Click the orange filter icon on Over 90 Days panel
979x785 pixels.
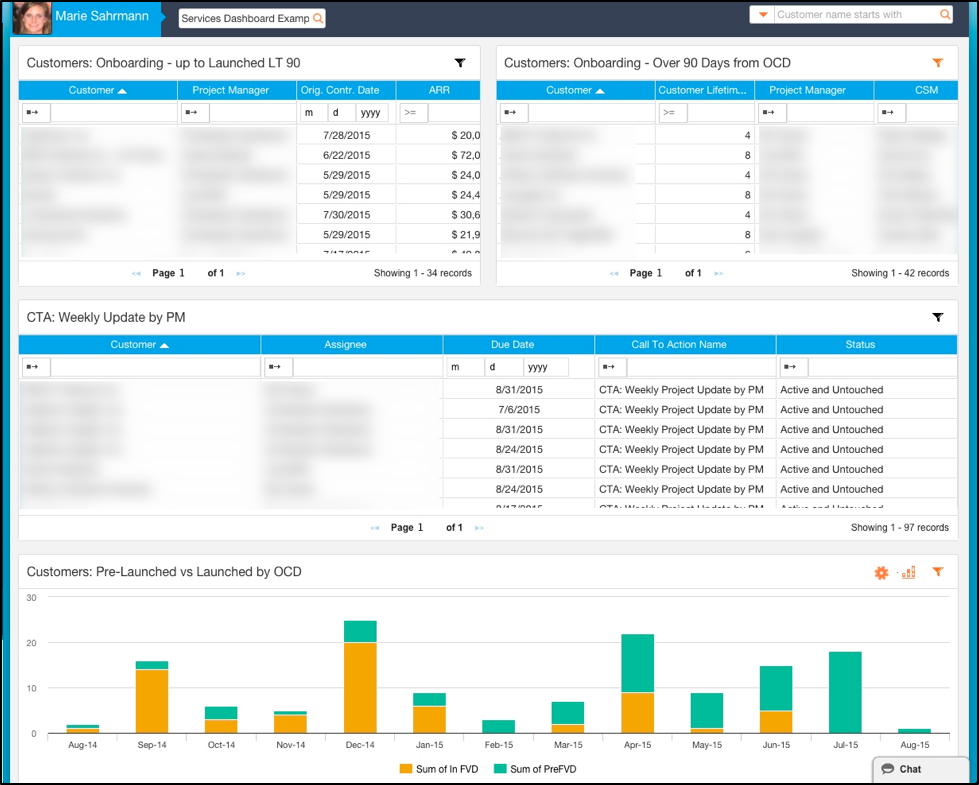[x=937, y=63]
